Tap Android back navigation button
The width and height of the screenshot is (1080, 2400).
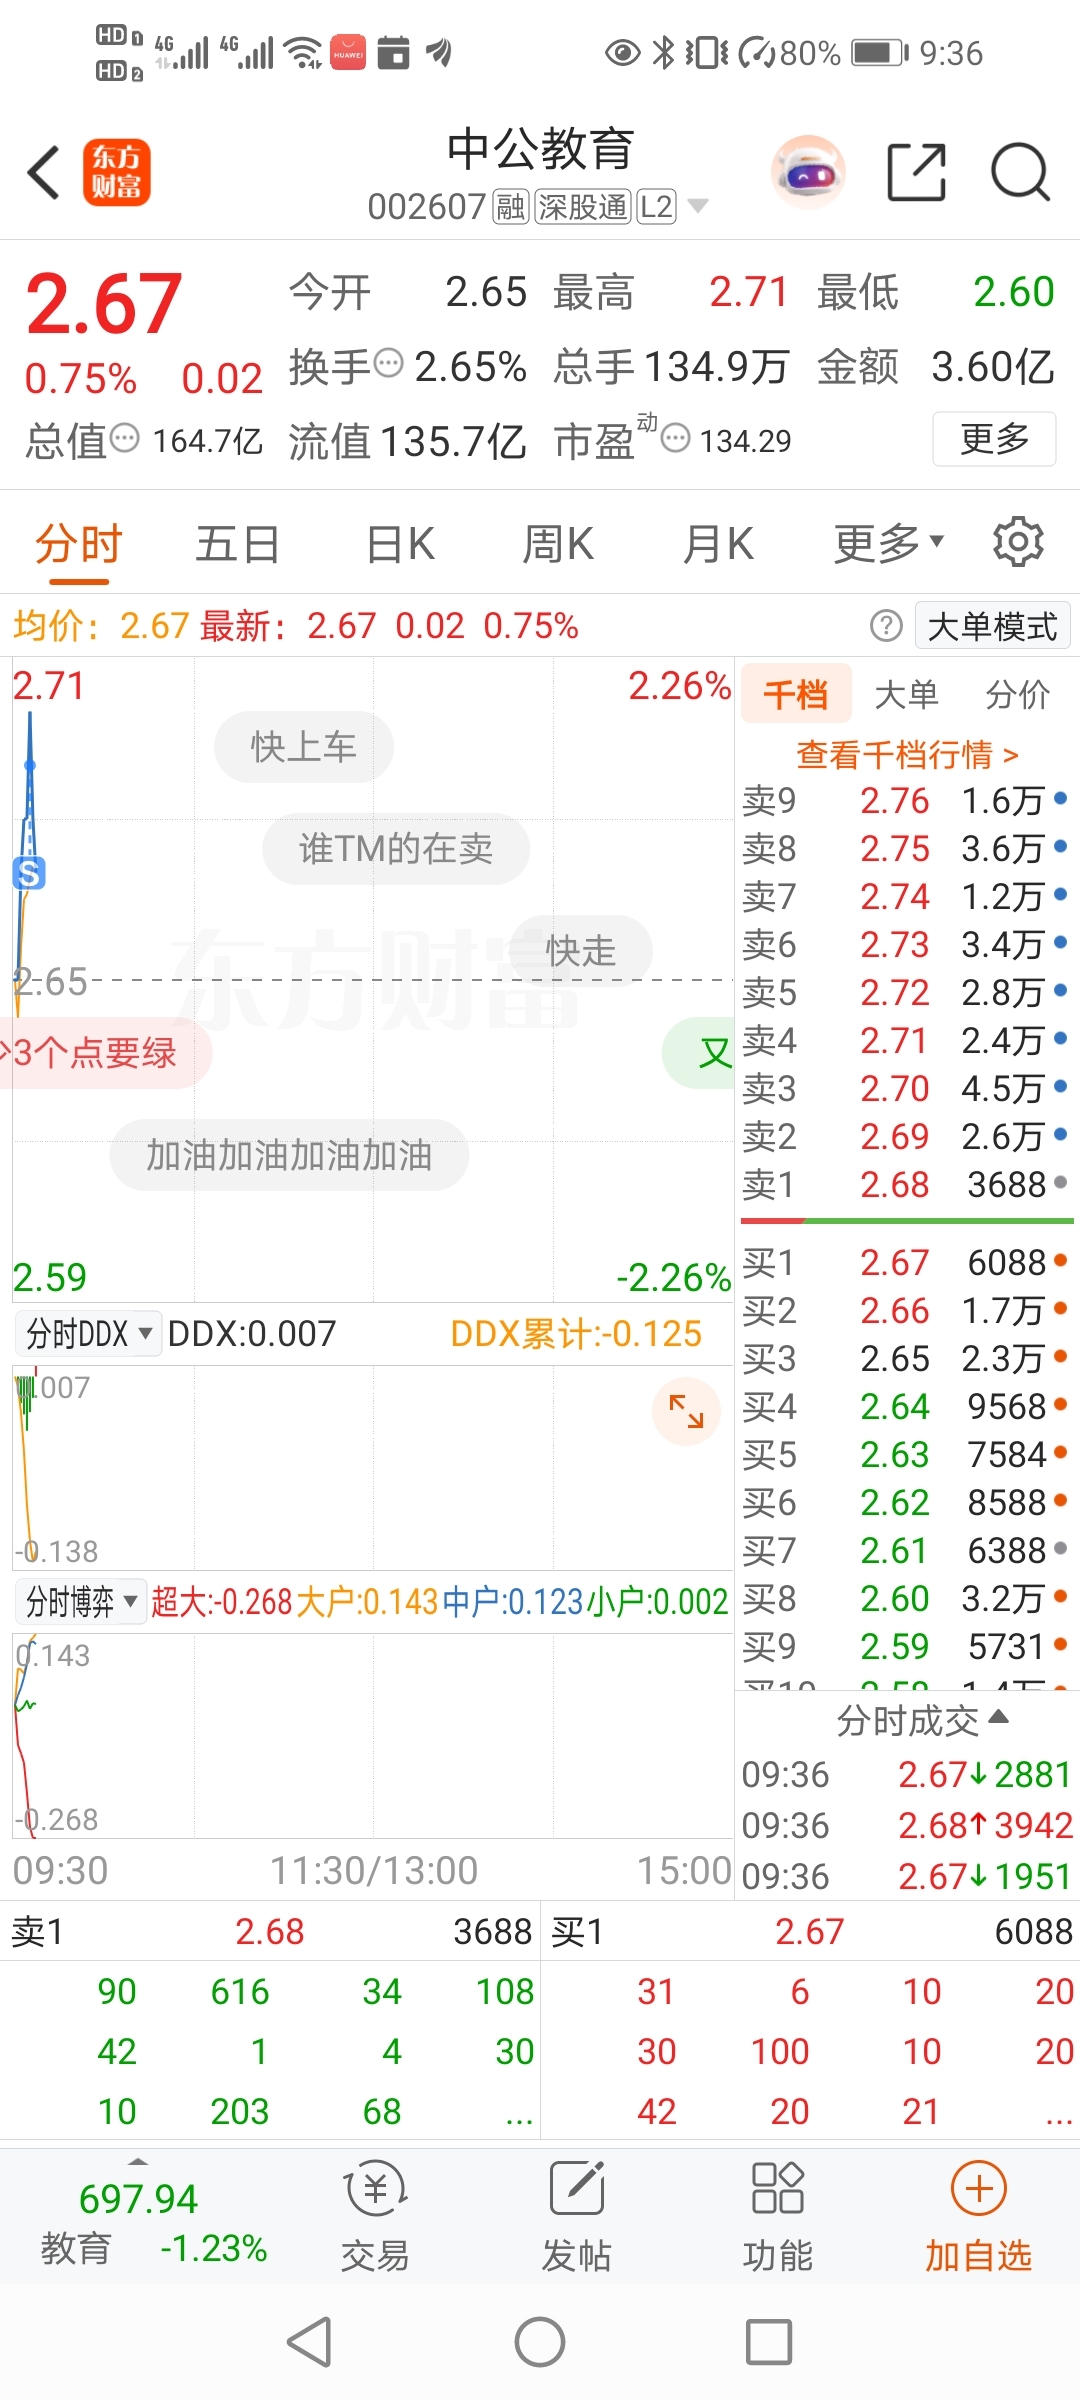tap(309, 2342)
